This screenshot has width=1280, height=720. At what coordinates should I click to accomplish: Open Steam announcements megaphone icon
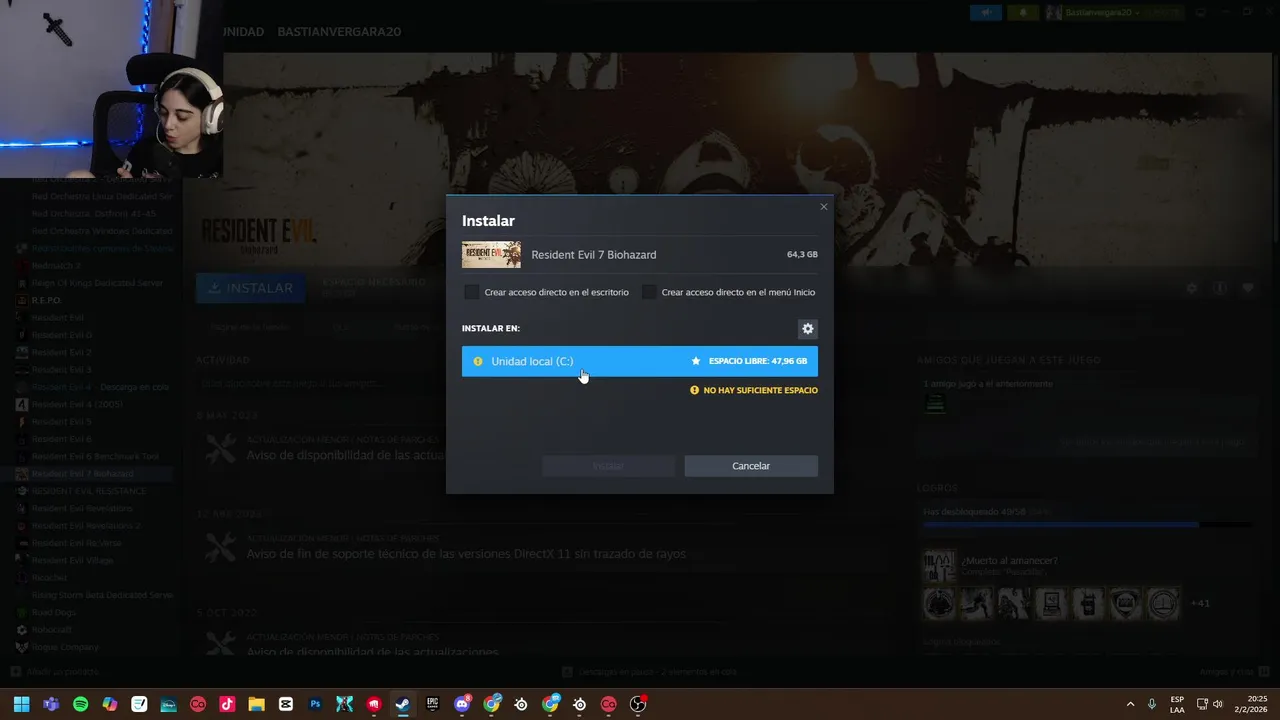987,12
